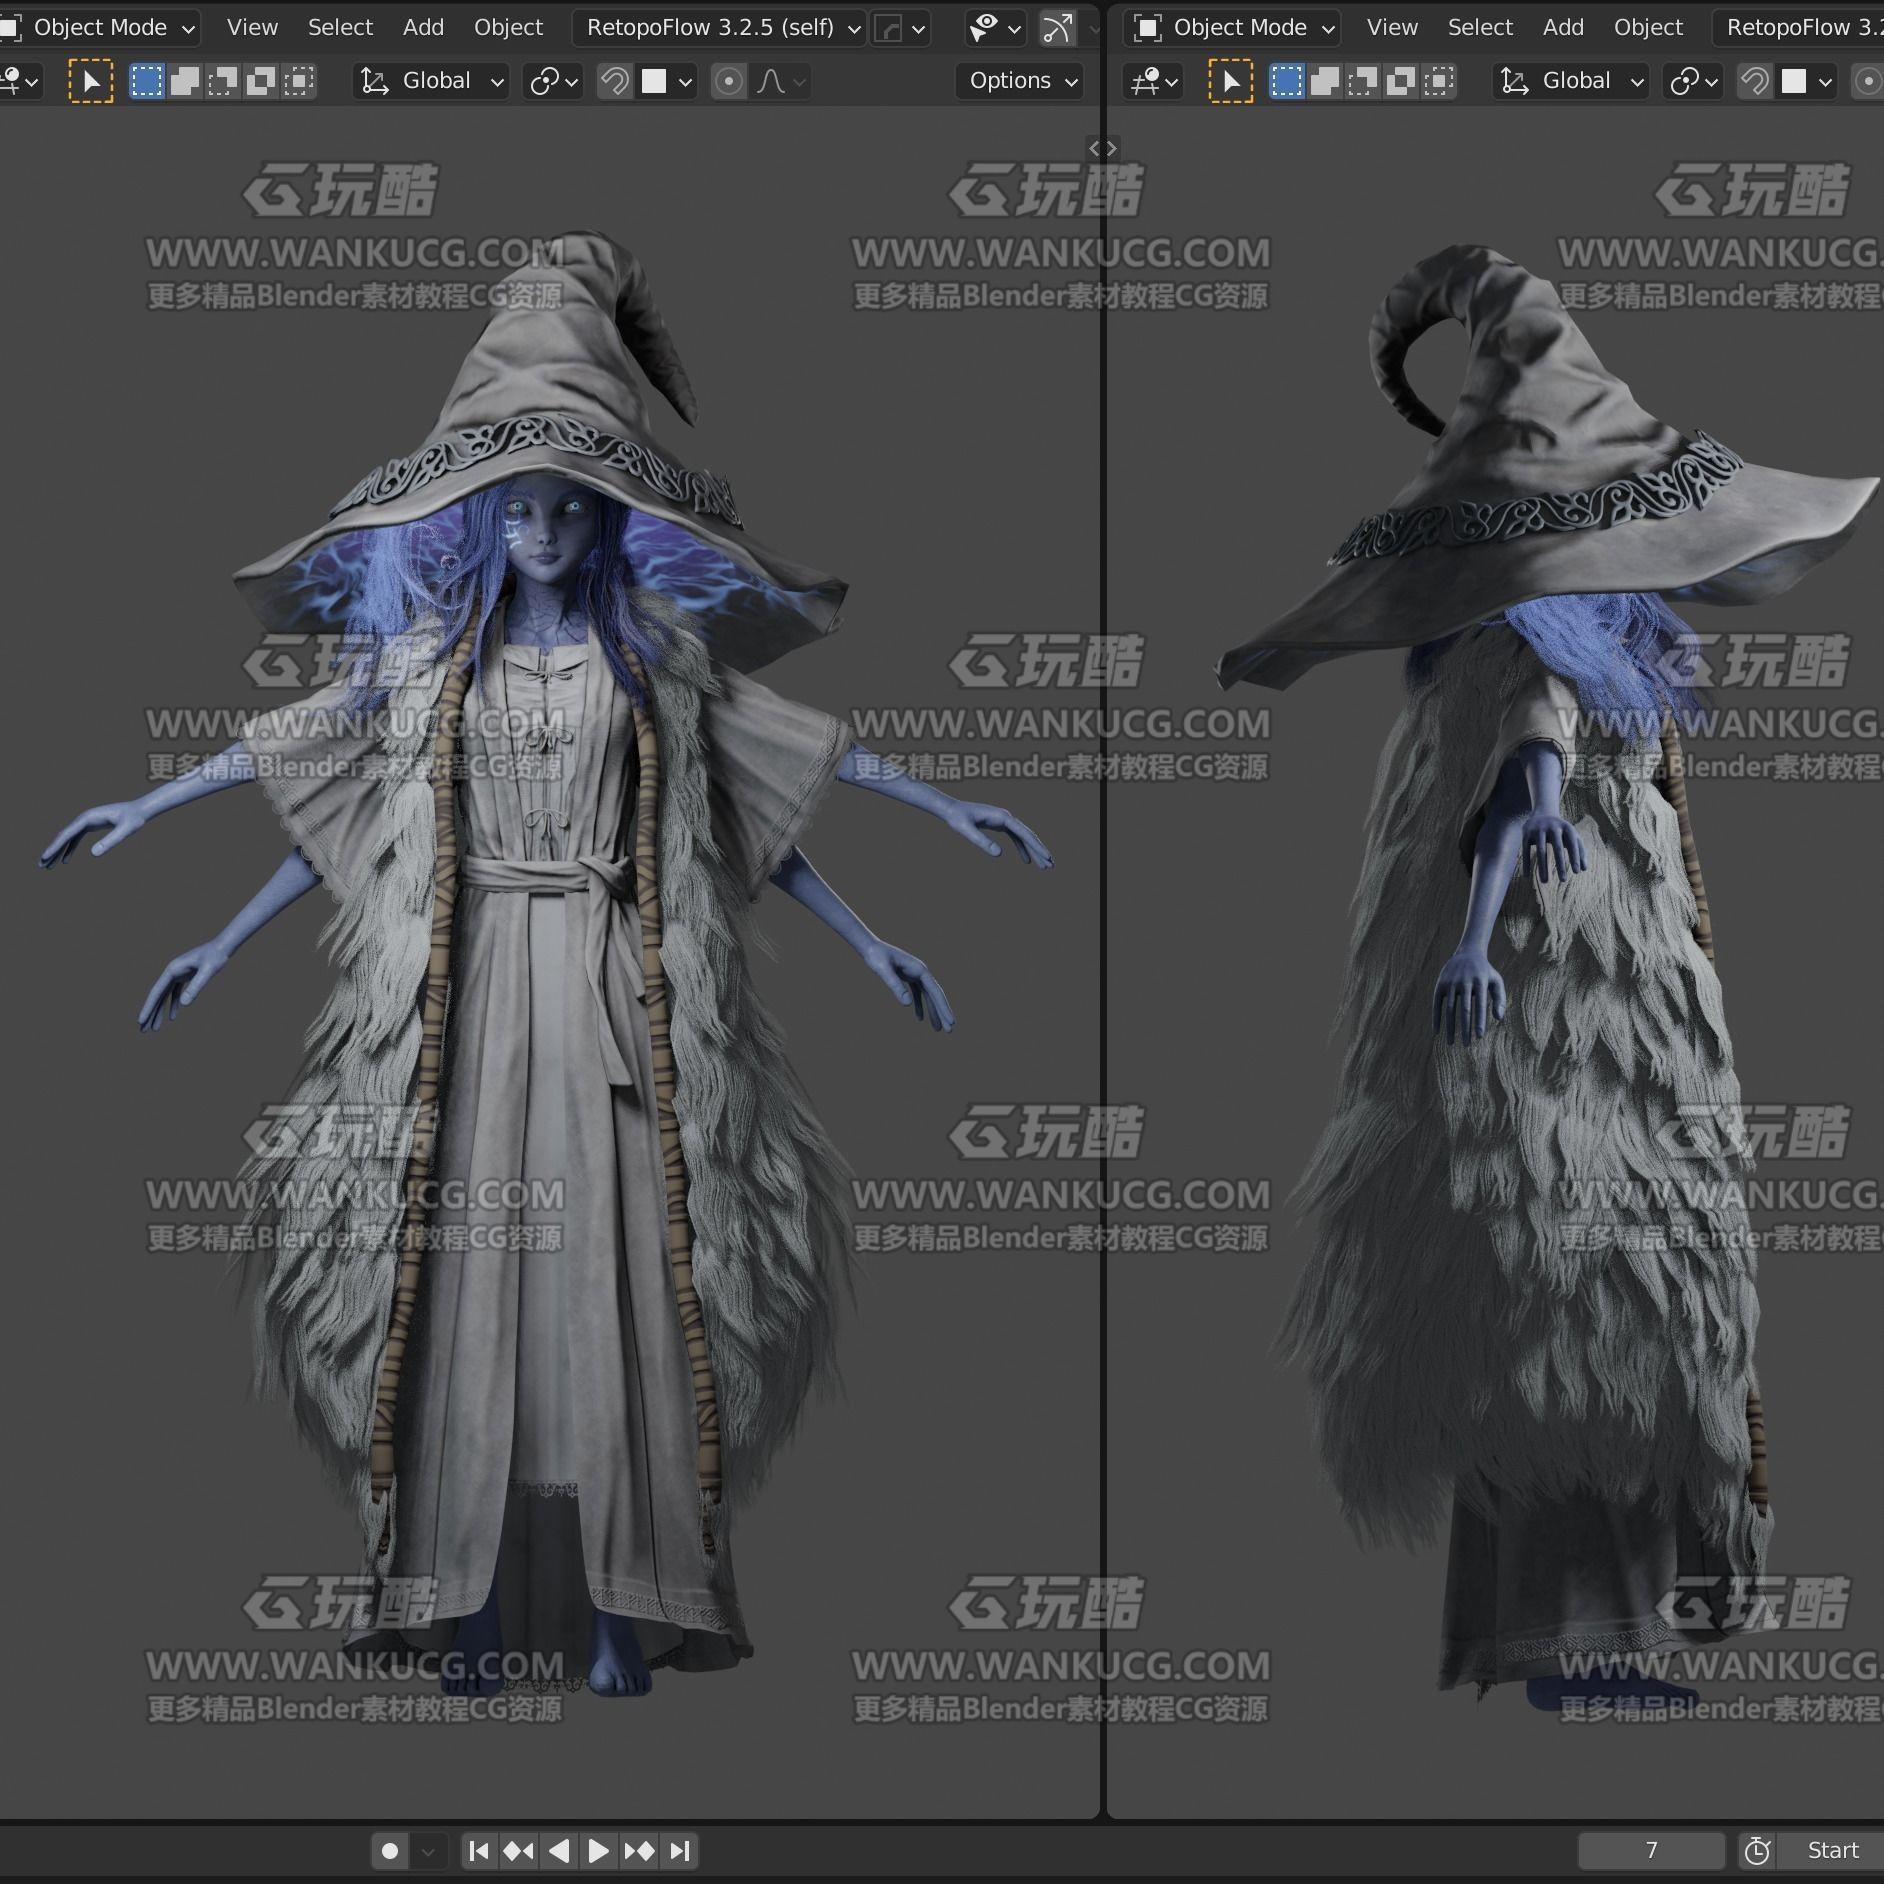Viewport: 1884px width, 1884px height.
Task: Choose Extend selection mode in left viewport
Action: [x=185, y=81]
